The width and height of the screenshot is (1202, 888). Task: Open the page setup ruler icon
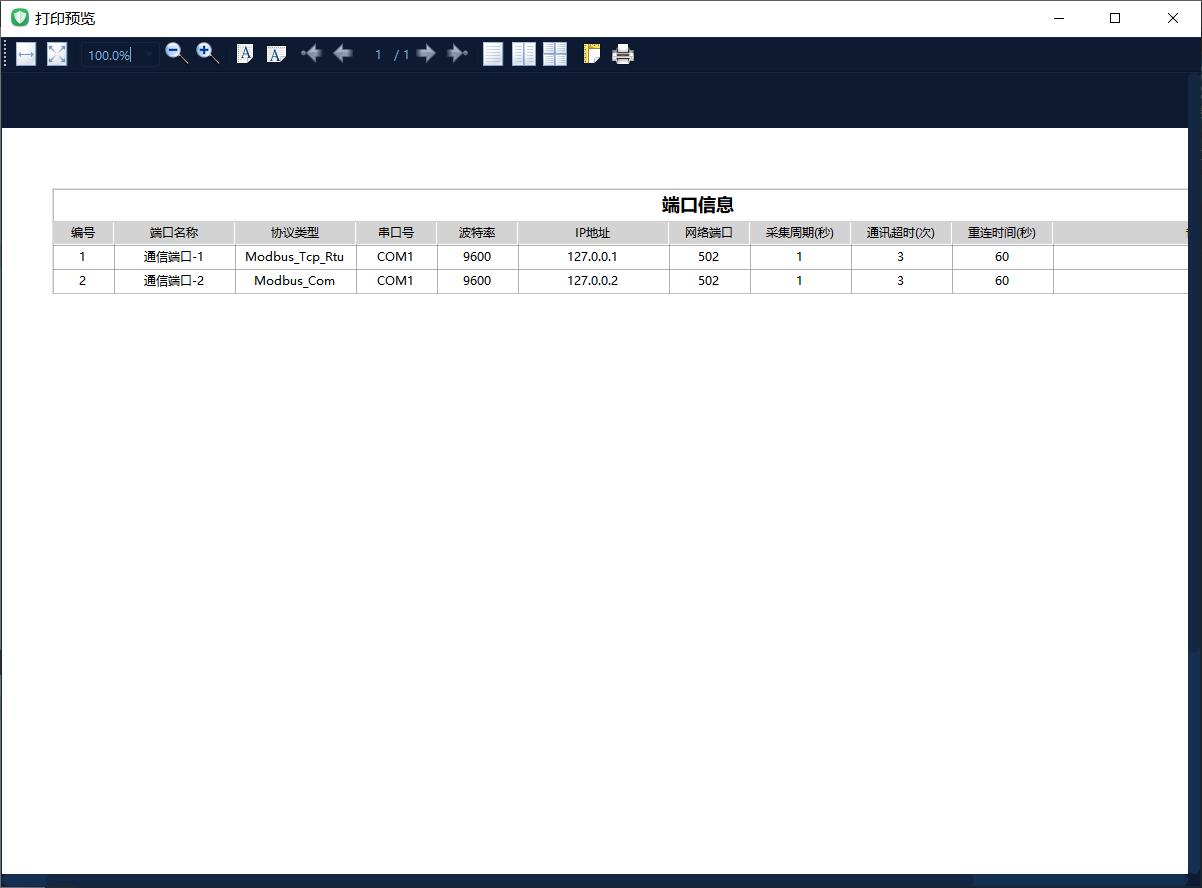[x=592, y=54]
